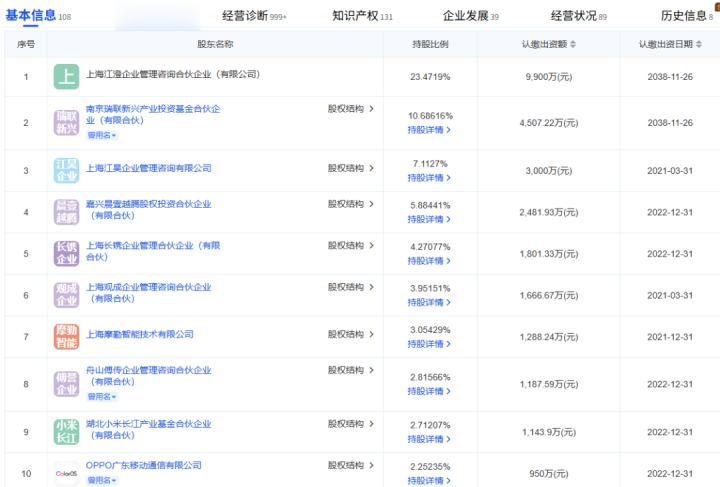
Task: Click the orange 摩勤智能 logo icon
Action: click(x=66, y=336)
